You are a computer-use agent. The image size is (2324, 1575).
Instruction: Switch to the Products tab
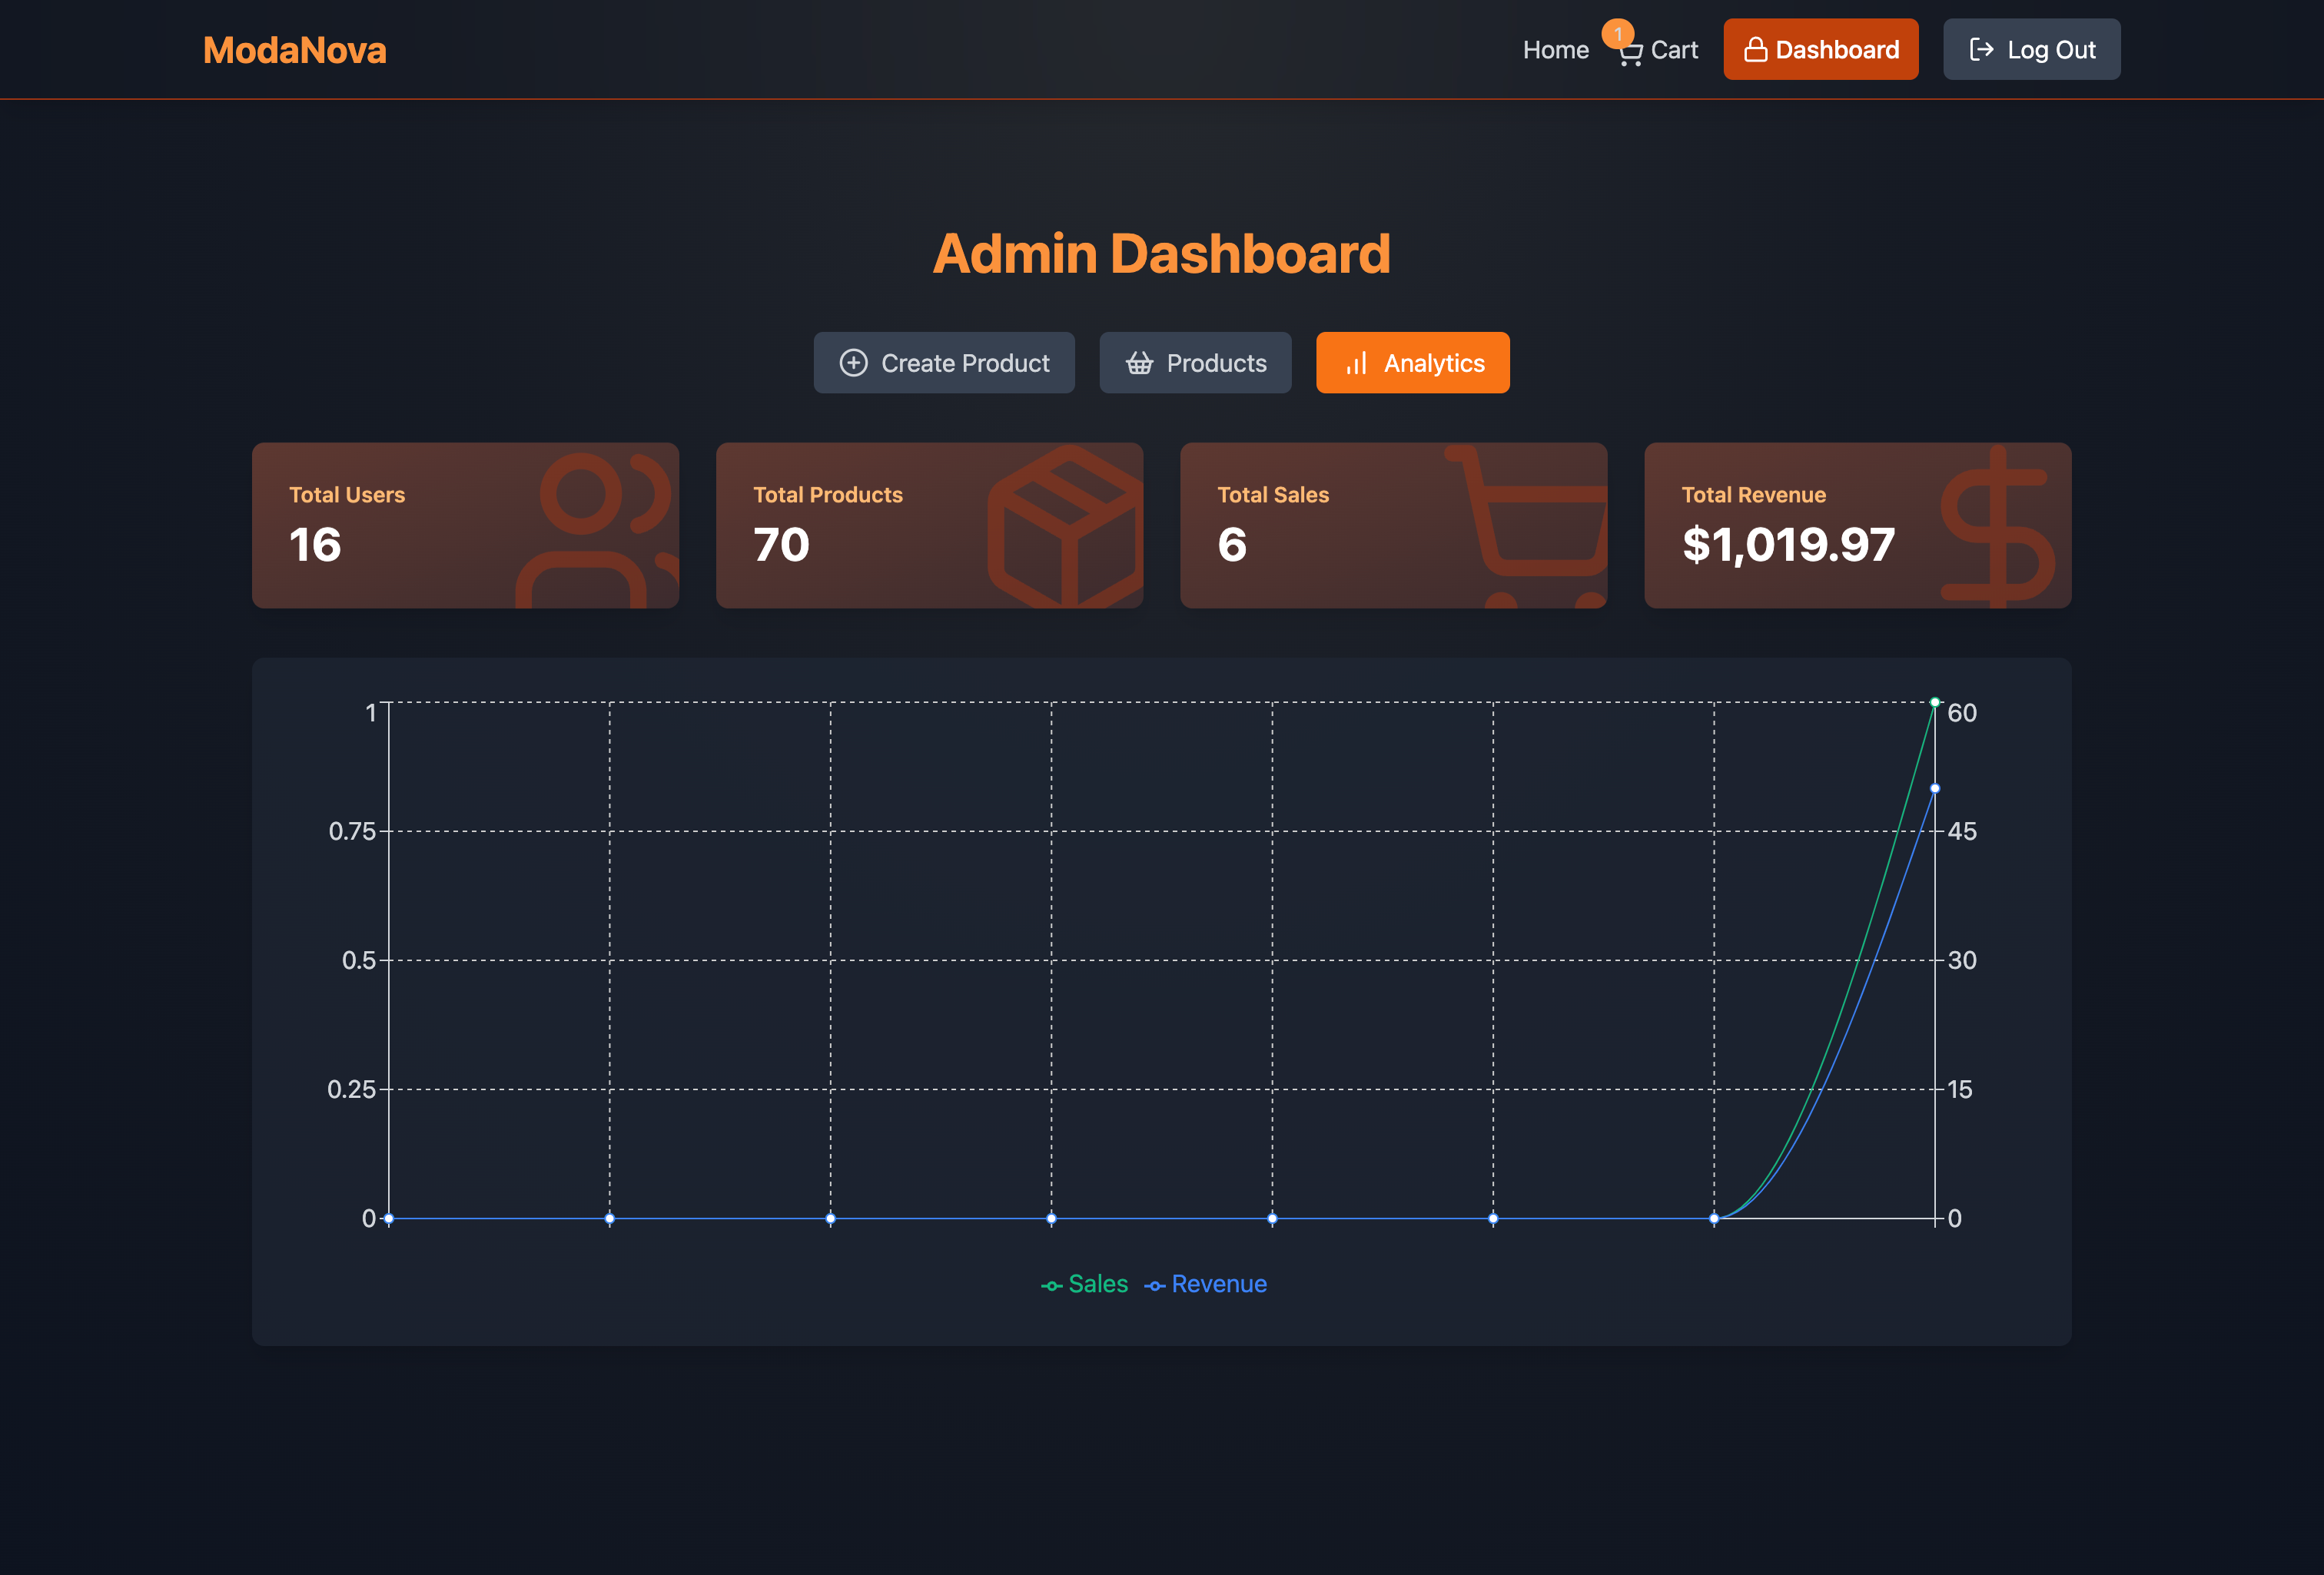point(1195,363)
